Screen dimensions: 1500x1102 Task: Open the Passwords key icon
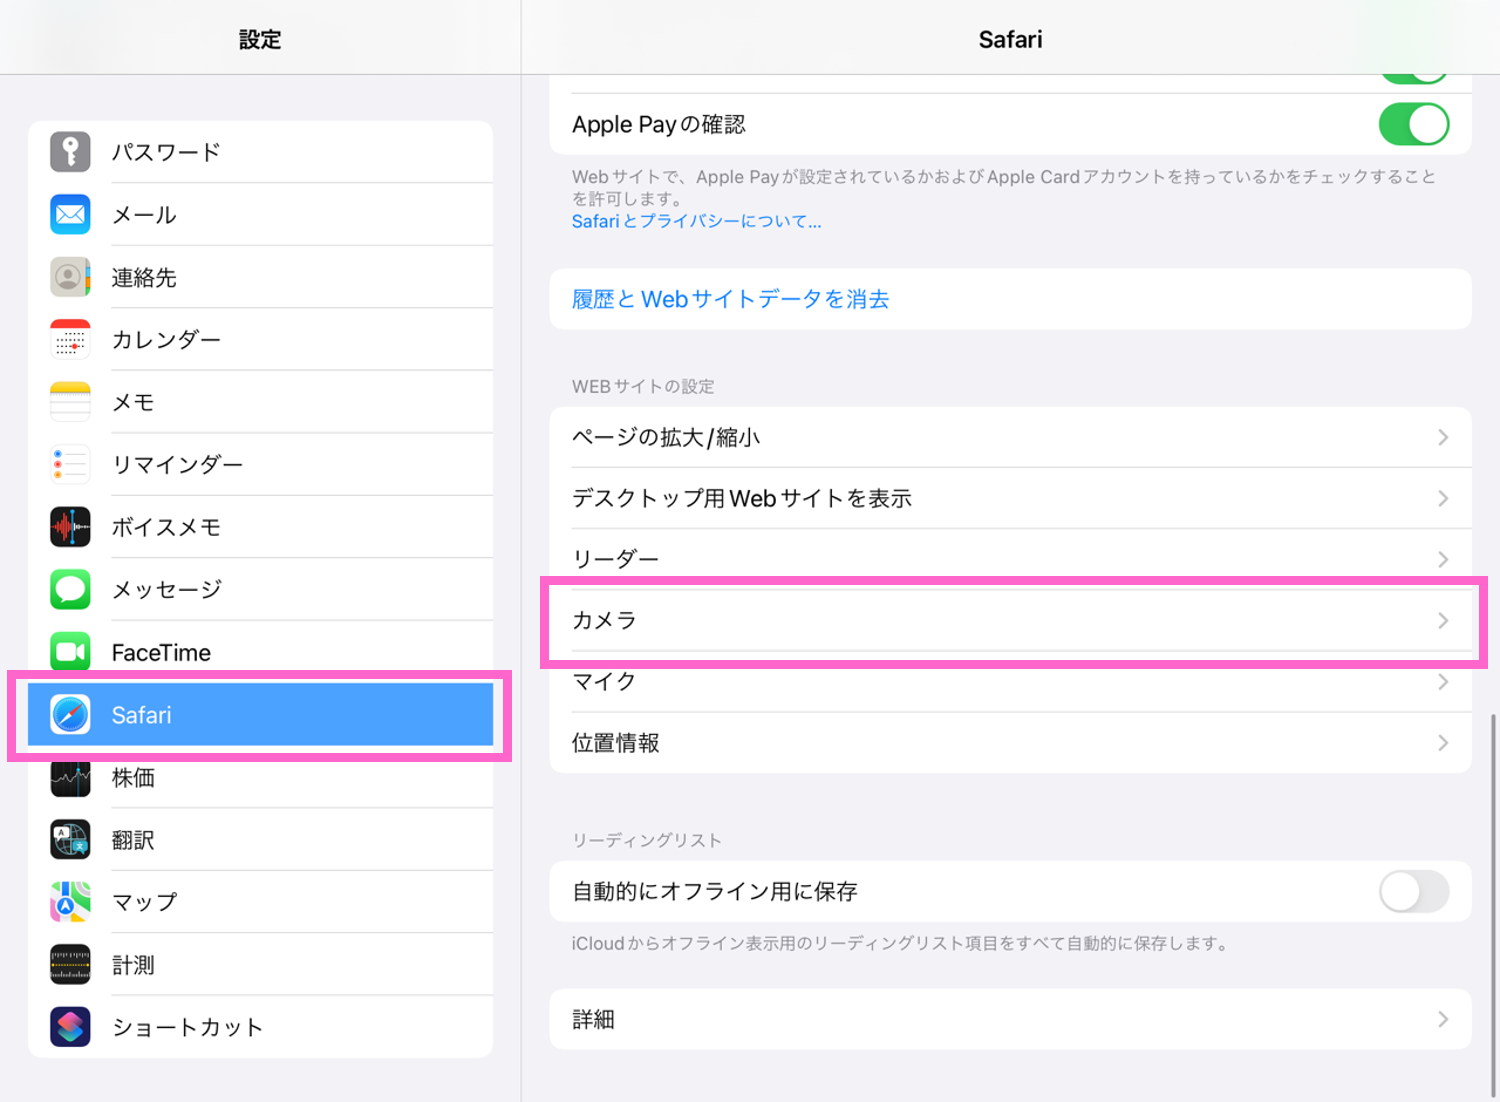coord(70,152)
